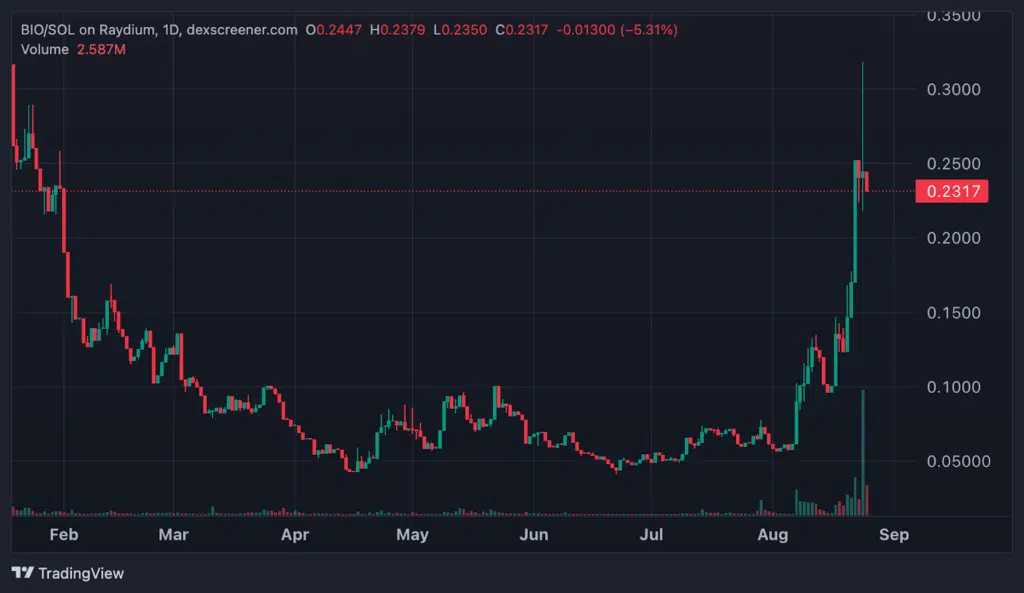Select the red current price flag 0.2317
The width and height of the screenshot is (1024, 593).
[x=951, y=191]
